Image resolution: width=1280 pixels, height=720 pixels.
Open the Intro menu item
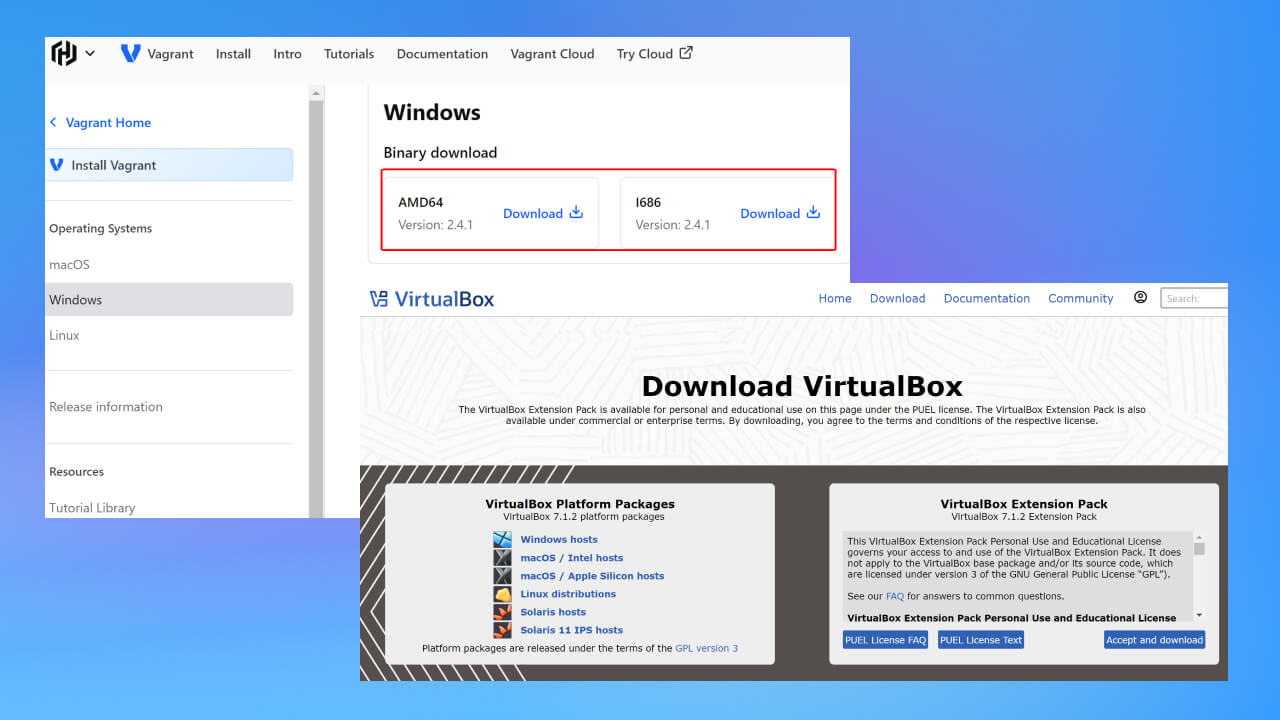pyautogui.click(x=287, y=54)
